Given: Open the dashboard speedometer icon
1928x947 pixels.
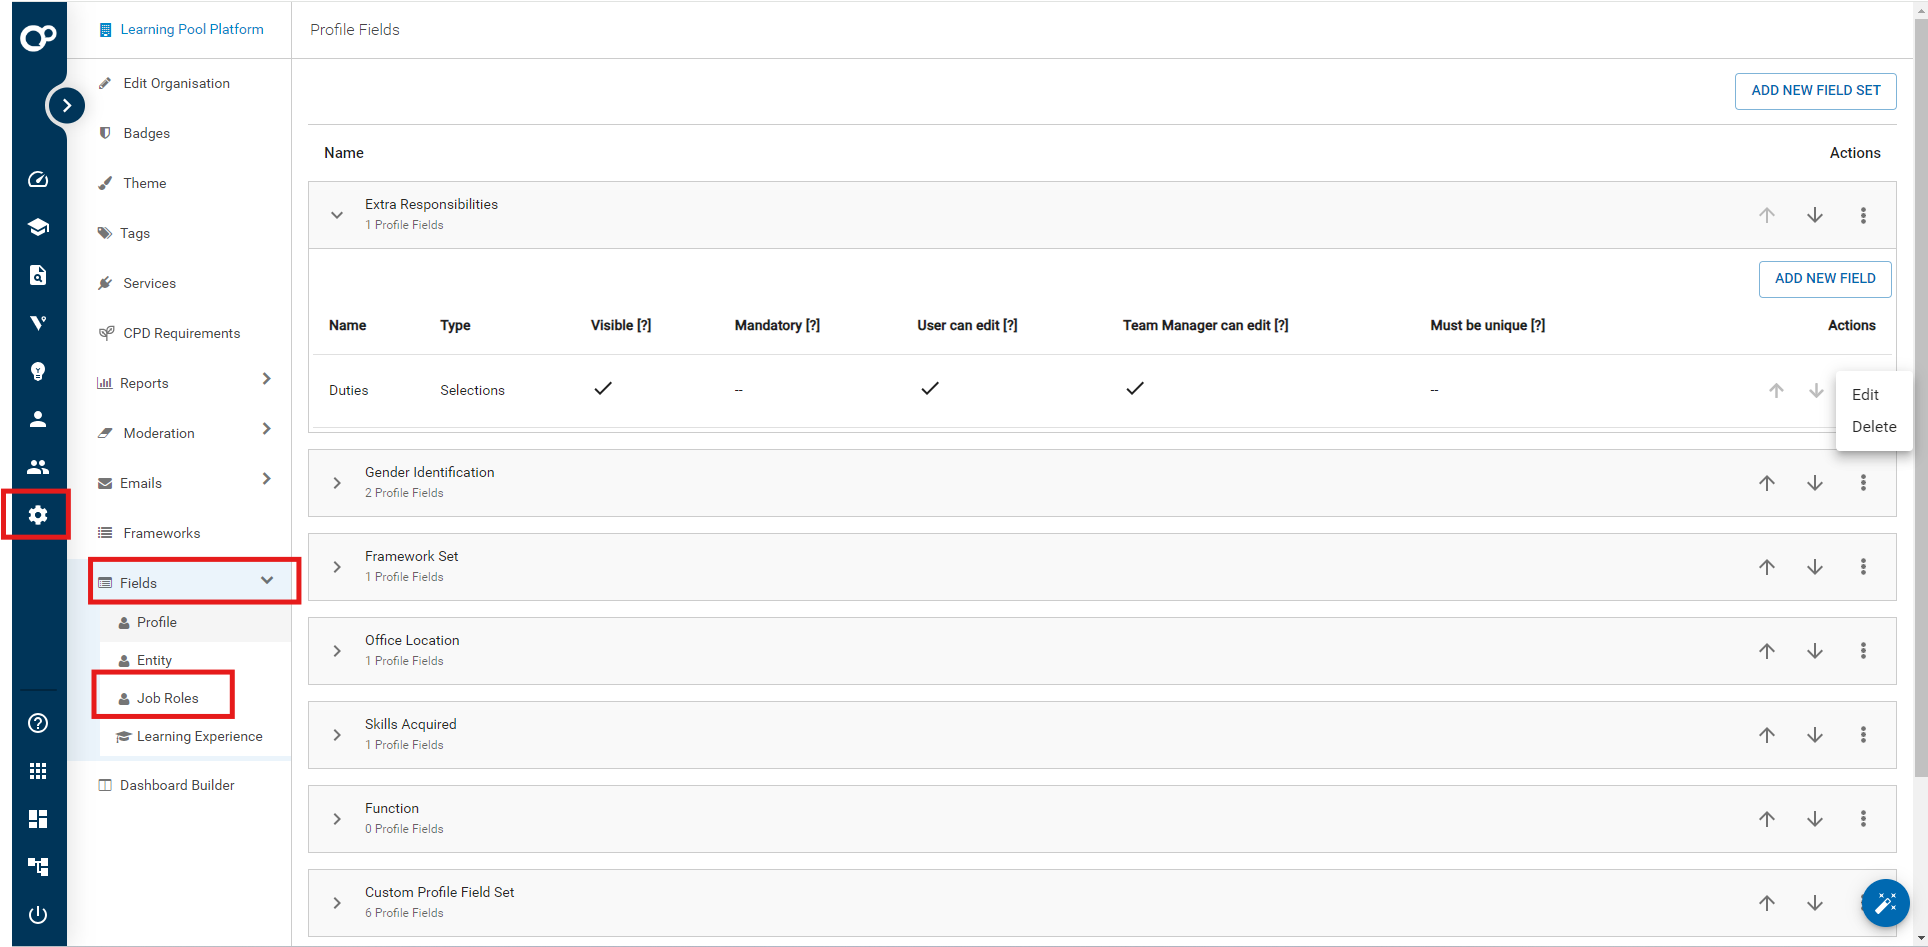Looking at the screenshot, I should click(38, 180).
